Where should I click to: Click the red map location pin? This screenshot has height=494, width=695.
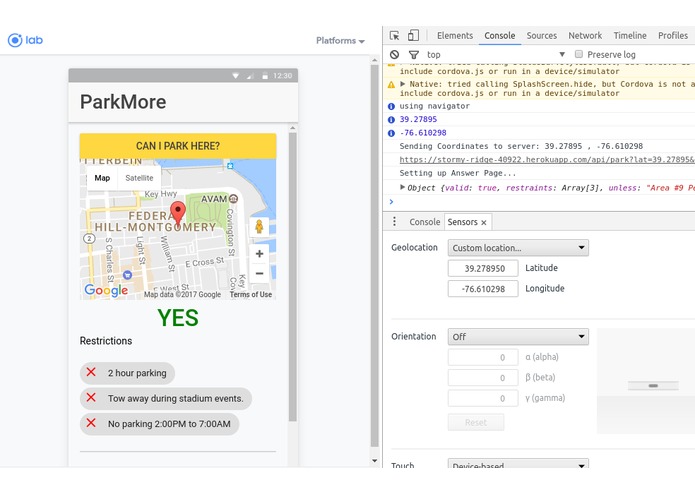pos(178,213)
